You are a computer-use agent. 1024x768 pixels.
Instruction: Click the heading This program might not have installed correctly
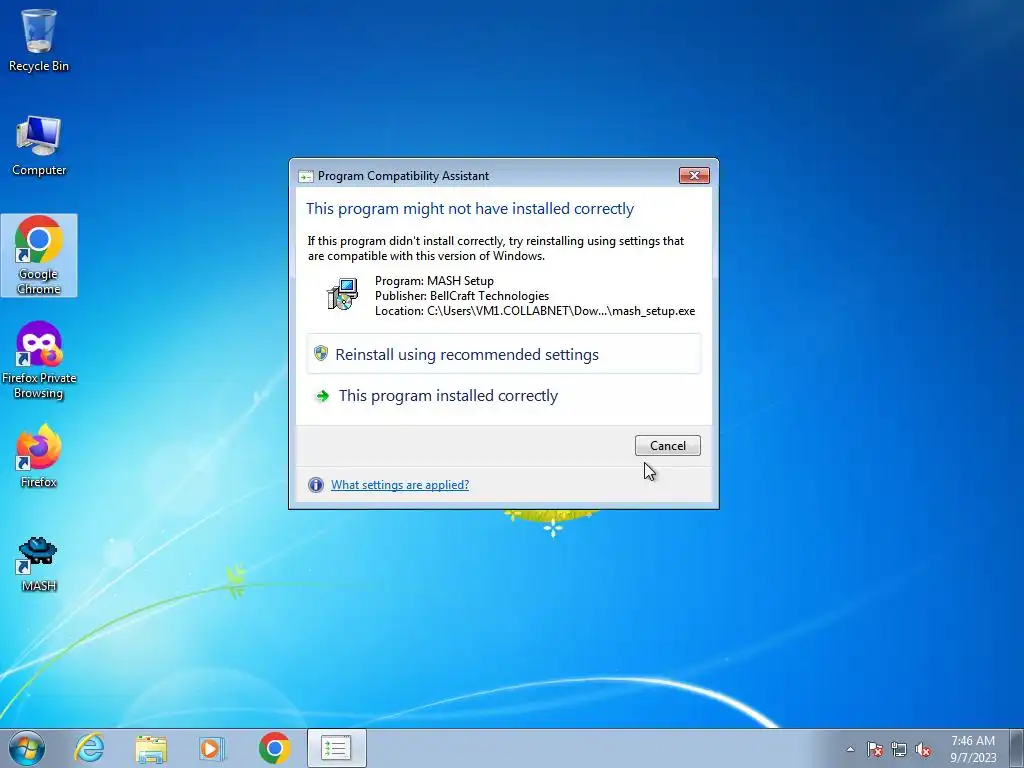[470, 208]
